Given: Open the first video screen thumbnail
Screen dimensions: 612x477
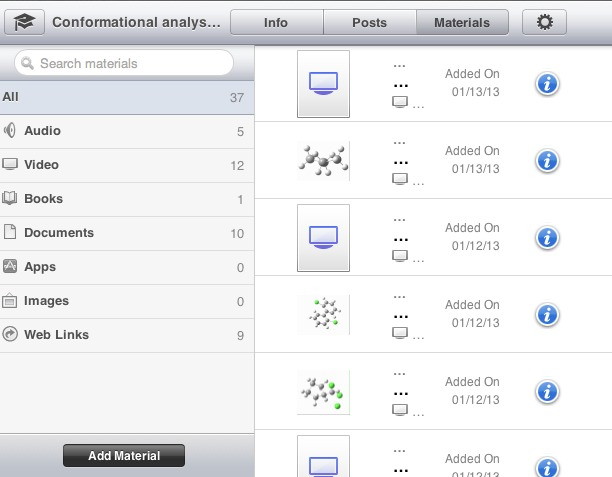Looking at the screenshot, I should (x=323, y=84).
